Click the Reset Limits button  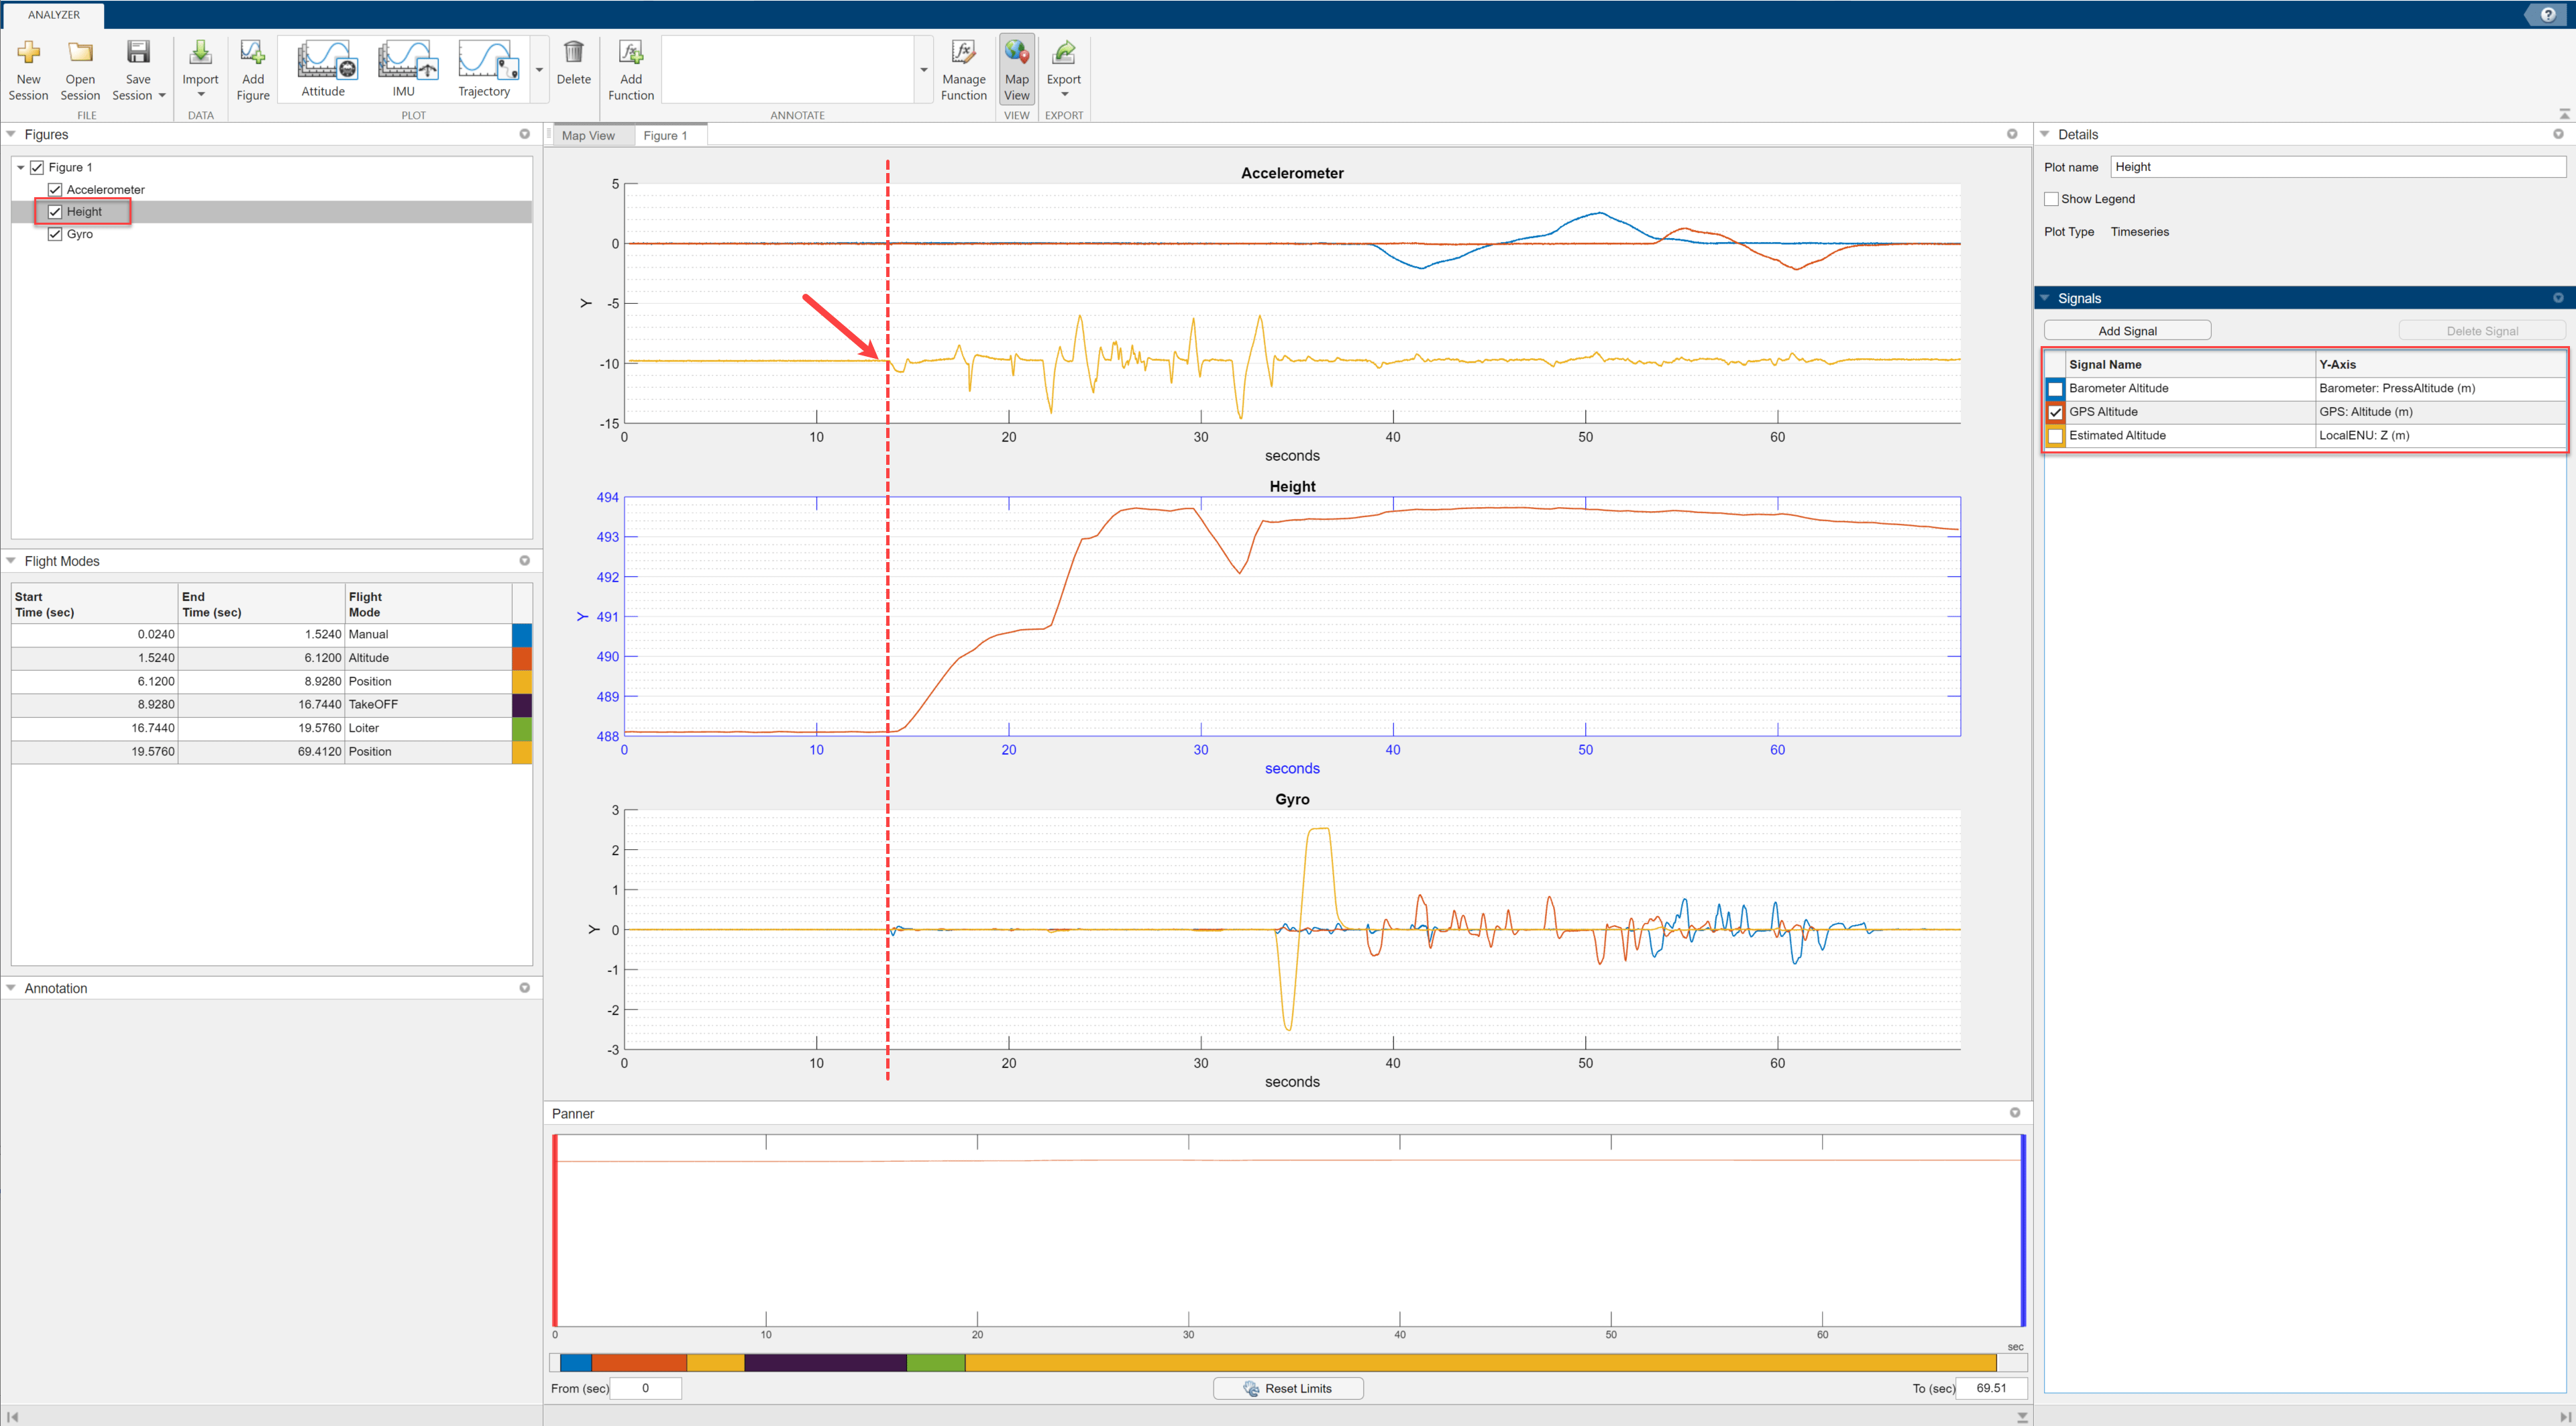coord(1287,1388)
